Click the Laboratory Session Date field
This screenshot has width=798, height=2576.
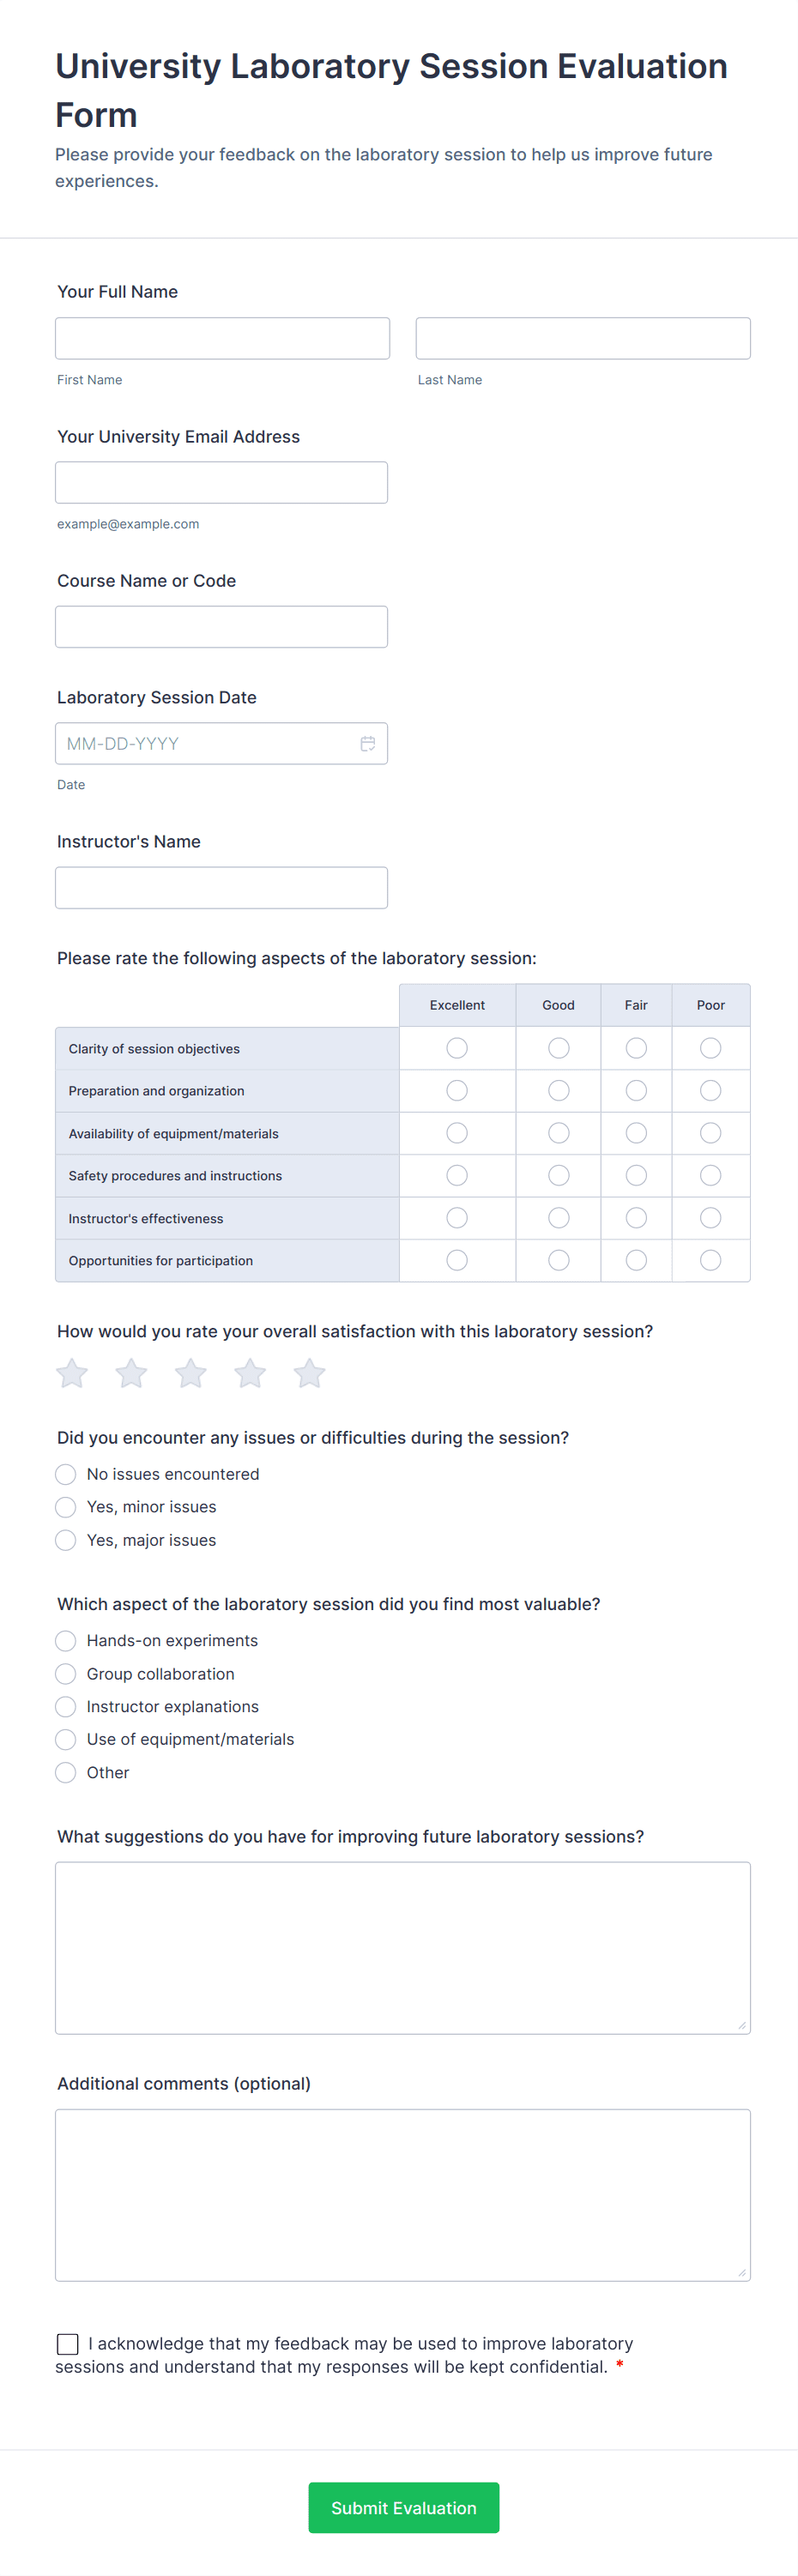pos(205,743)
